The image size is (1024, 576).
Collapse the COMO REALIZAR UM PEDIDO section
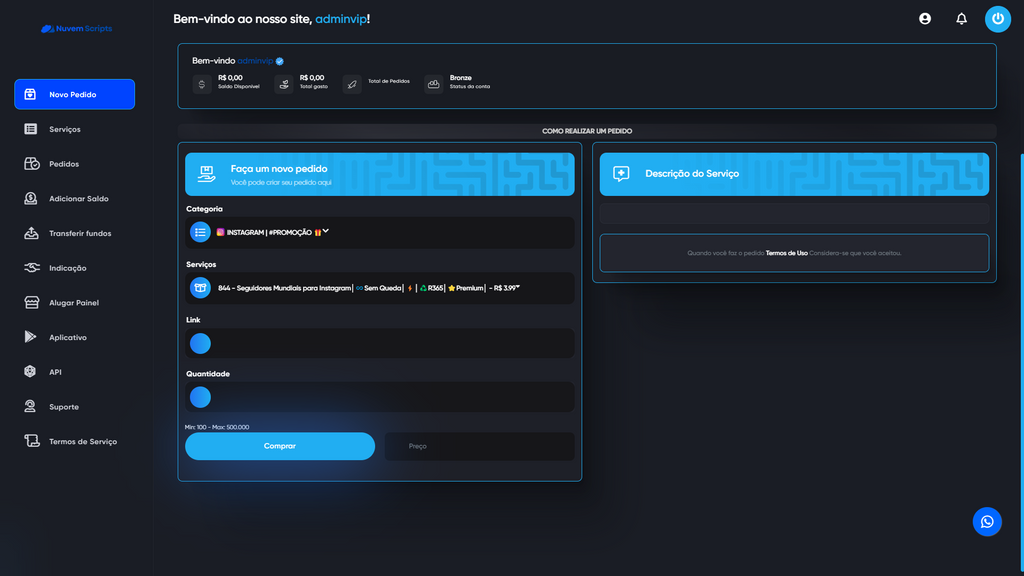pyautogui.click(x=591, y=130)
